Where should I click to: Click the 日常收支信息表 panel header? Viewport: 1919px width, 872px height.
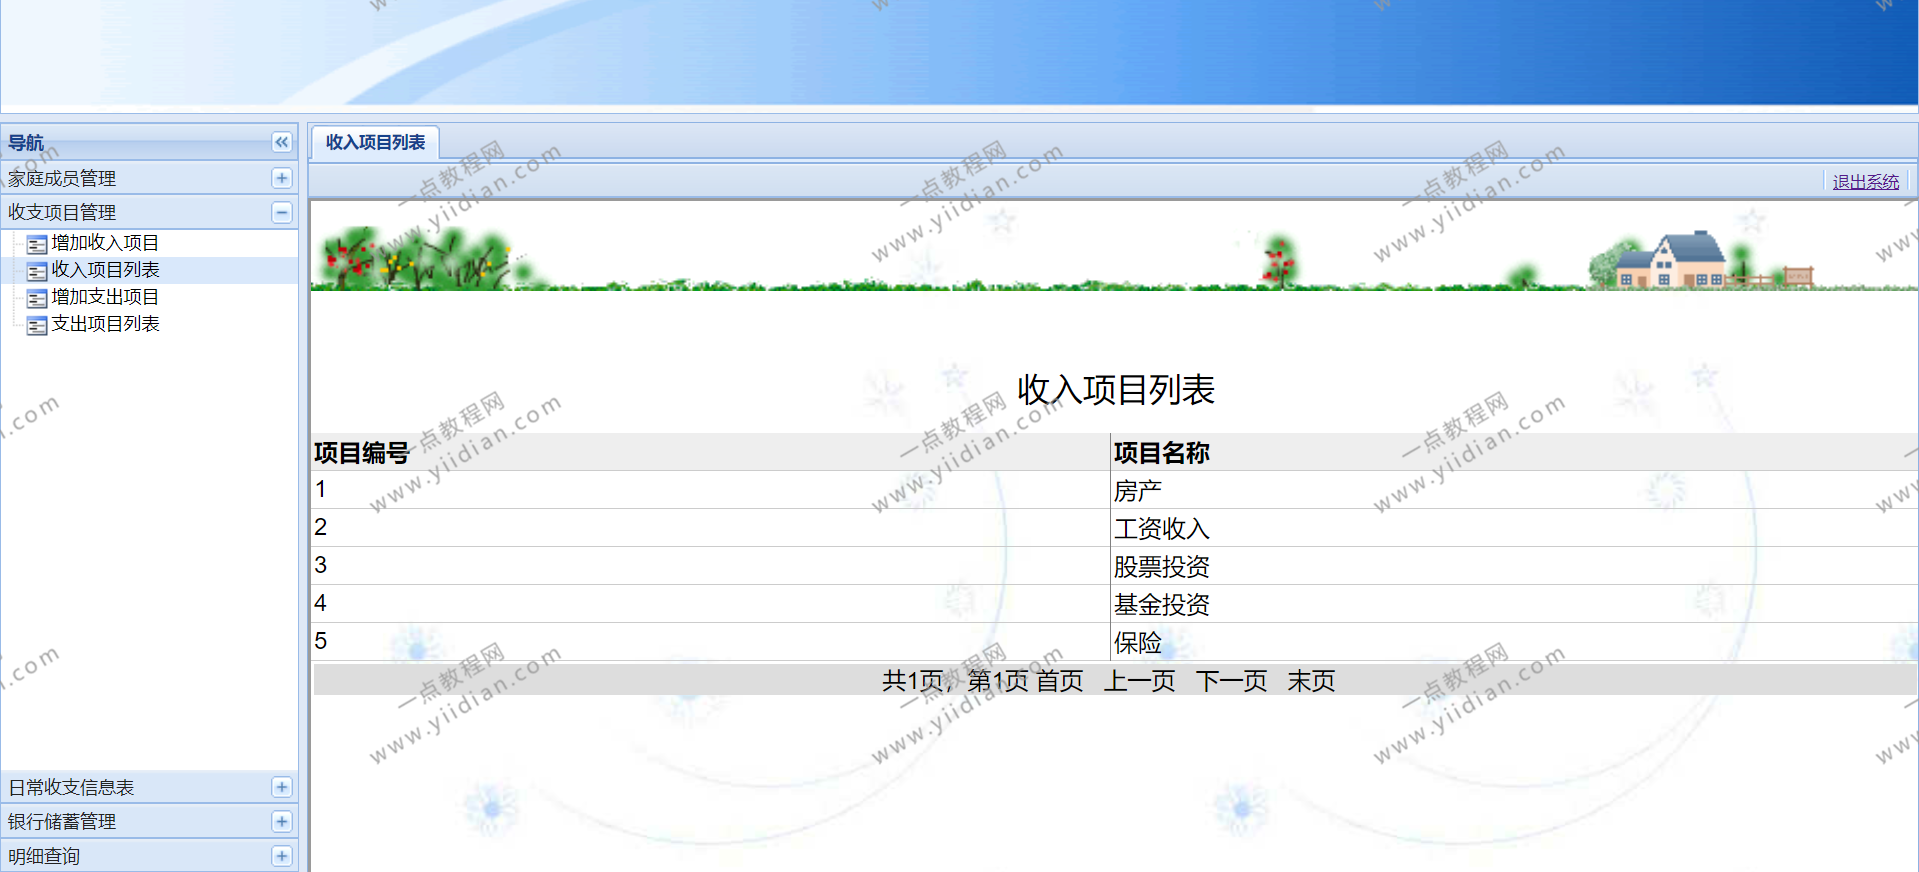[149, 787]
